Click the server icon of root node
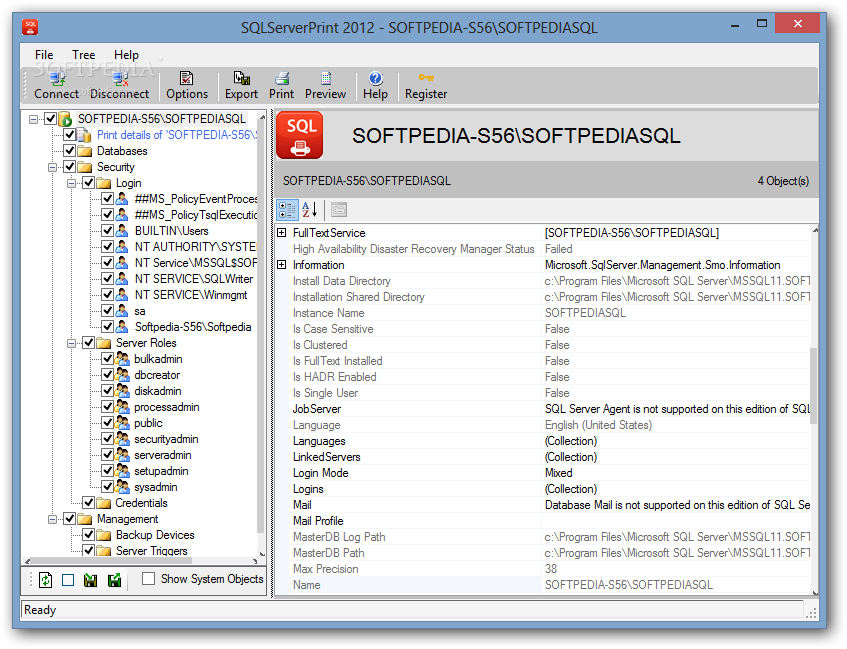 click(x=65, y=119)
